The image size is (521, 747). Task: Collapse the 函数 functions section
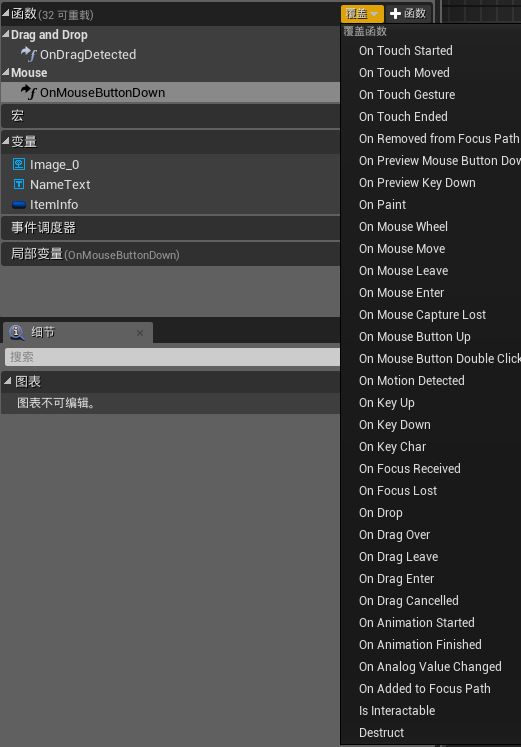6,13
